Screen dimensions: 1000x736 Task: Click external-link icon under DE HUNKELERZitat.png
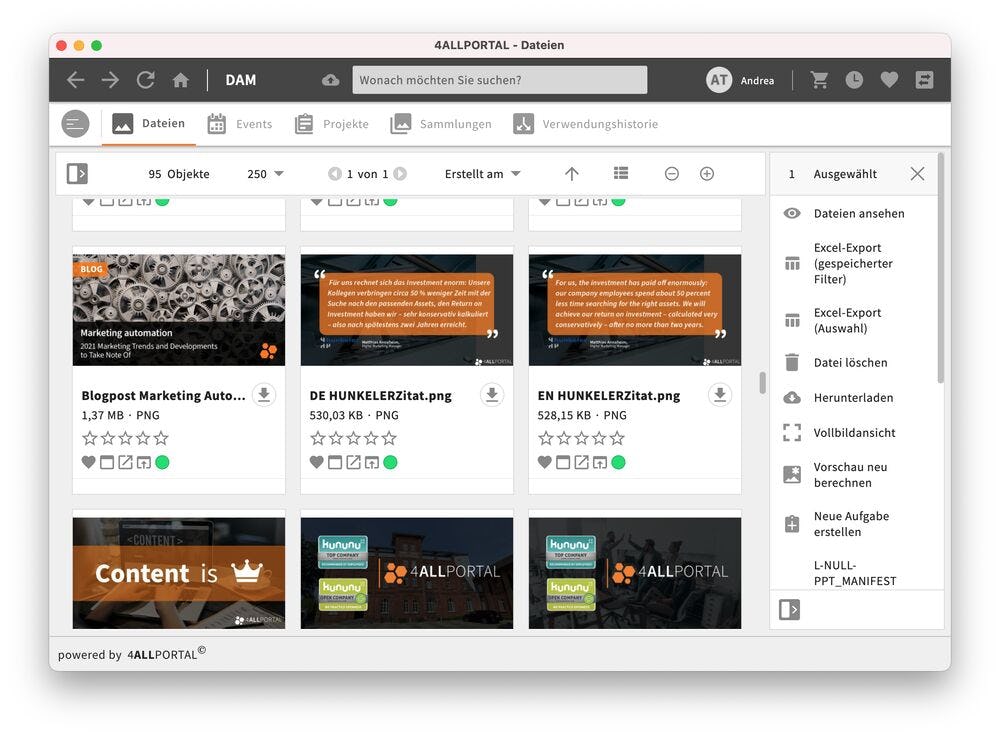353,462
